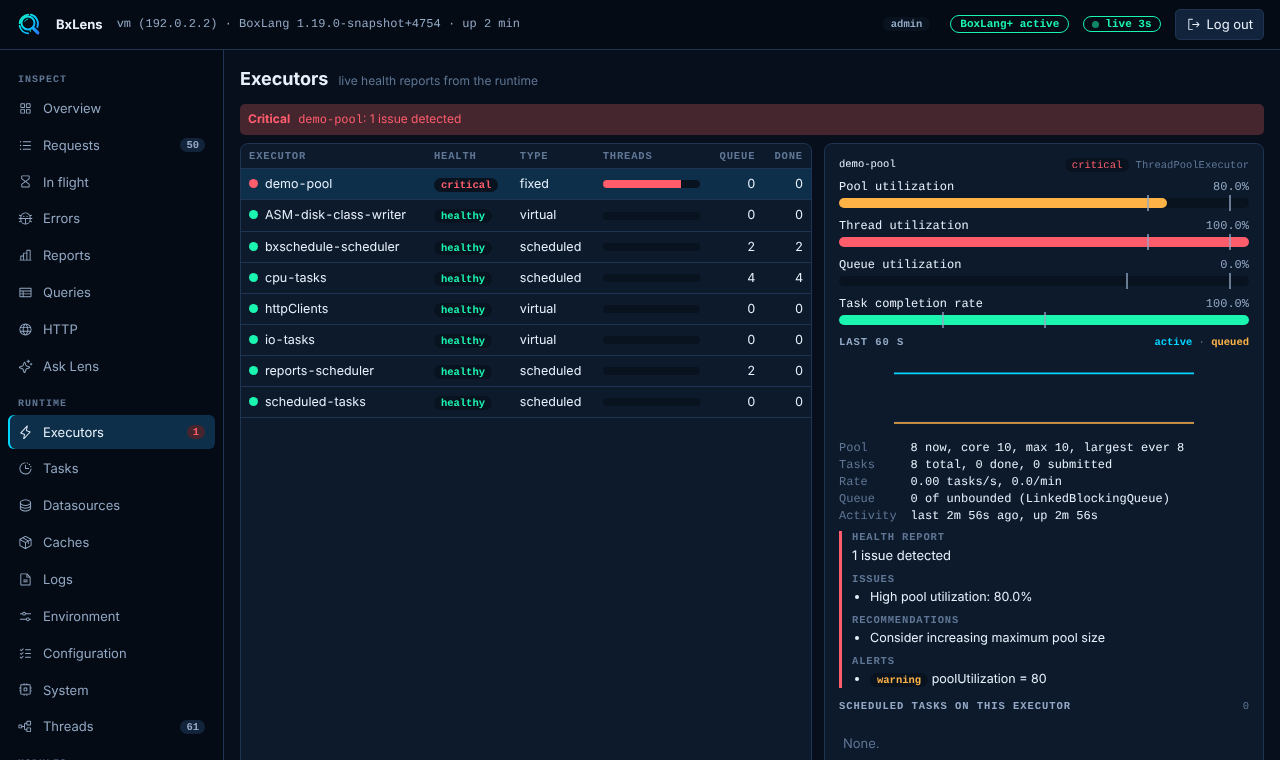1280x760 pixels.
Task: Open Overview via its grid icon
Action: click(25, 108)
